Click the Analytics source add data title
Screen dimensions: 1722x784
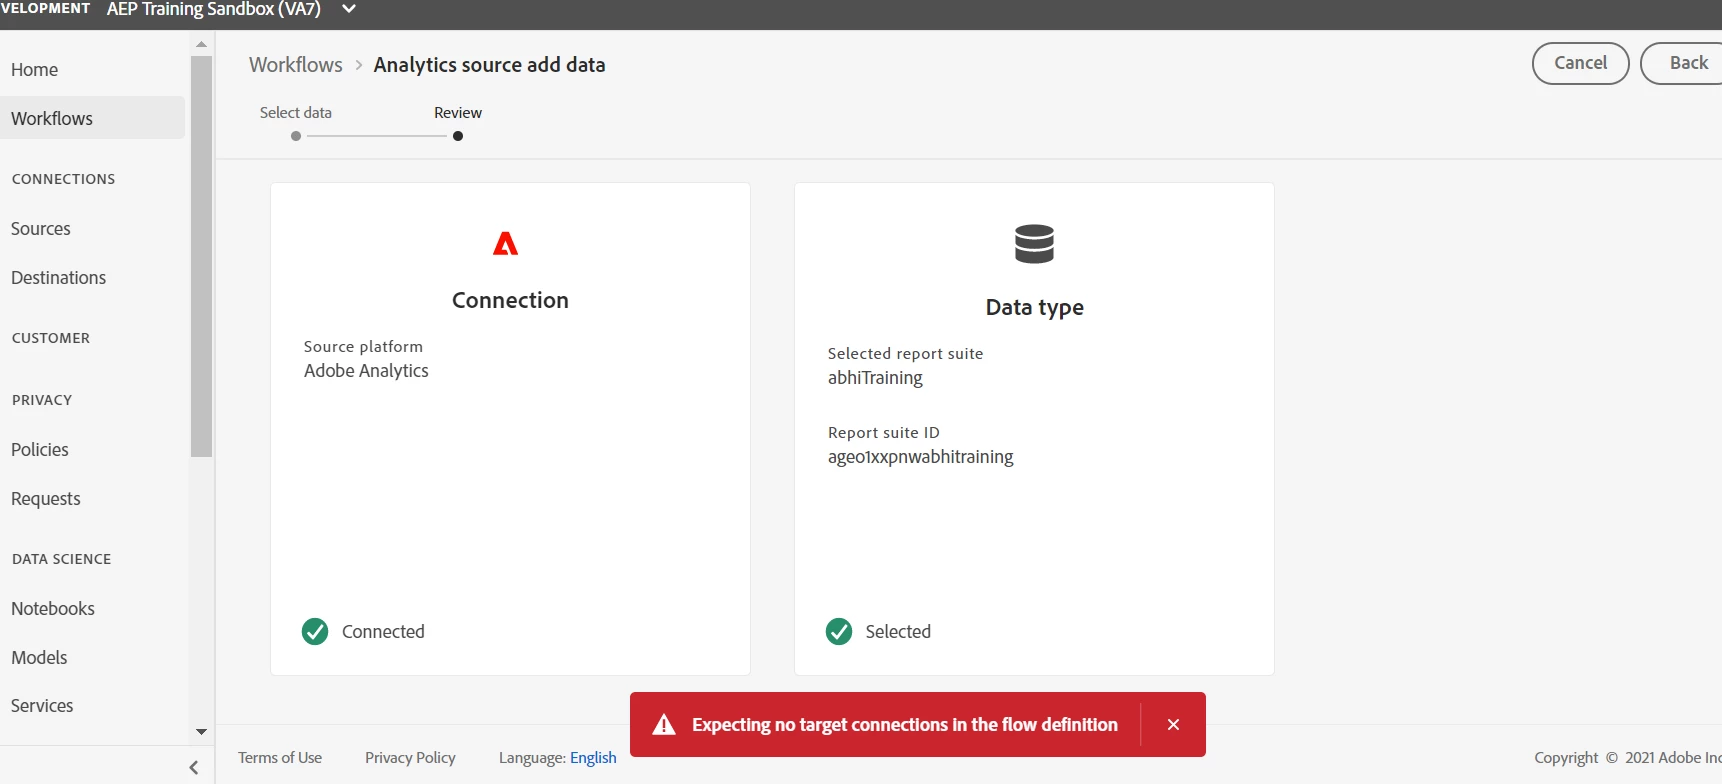(x=489, y=65)
